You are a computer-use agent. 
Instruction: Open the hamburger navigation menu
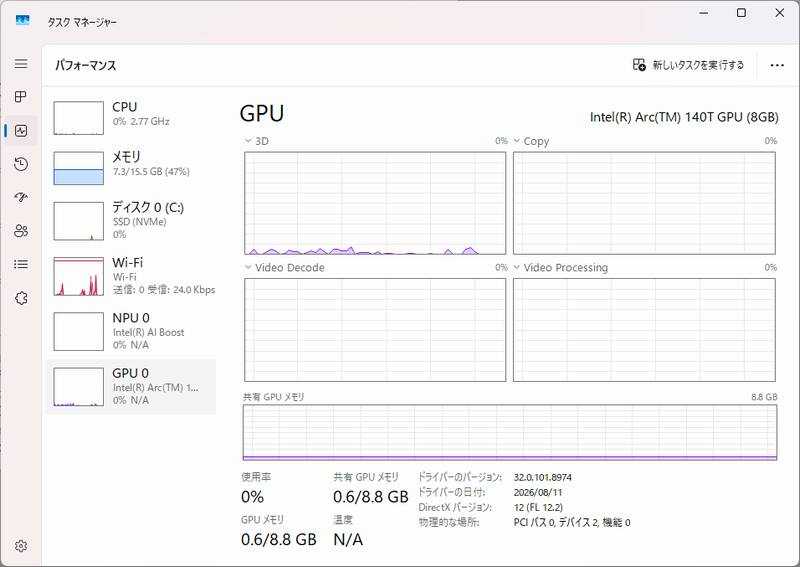[21, 63]
